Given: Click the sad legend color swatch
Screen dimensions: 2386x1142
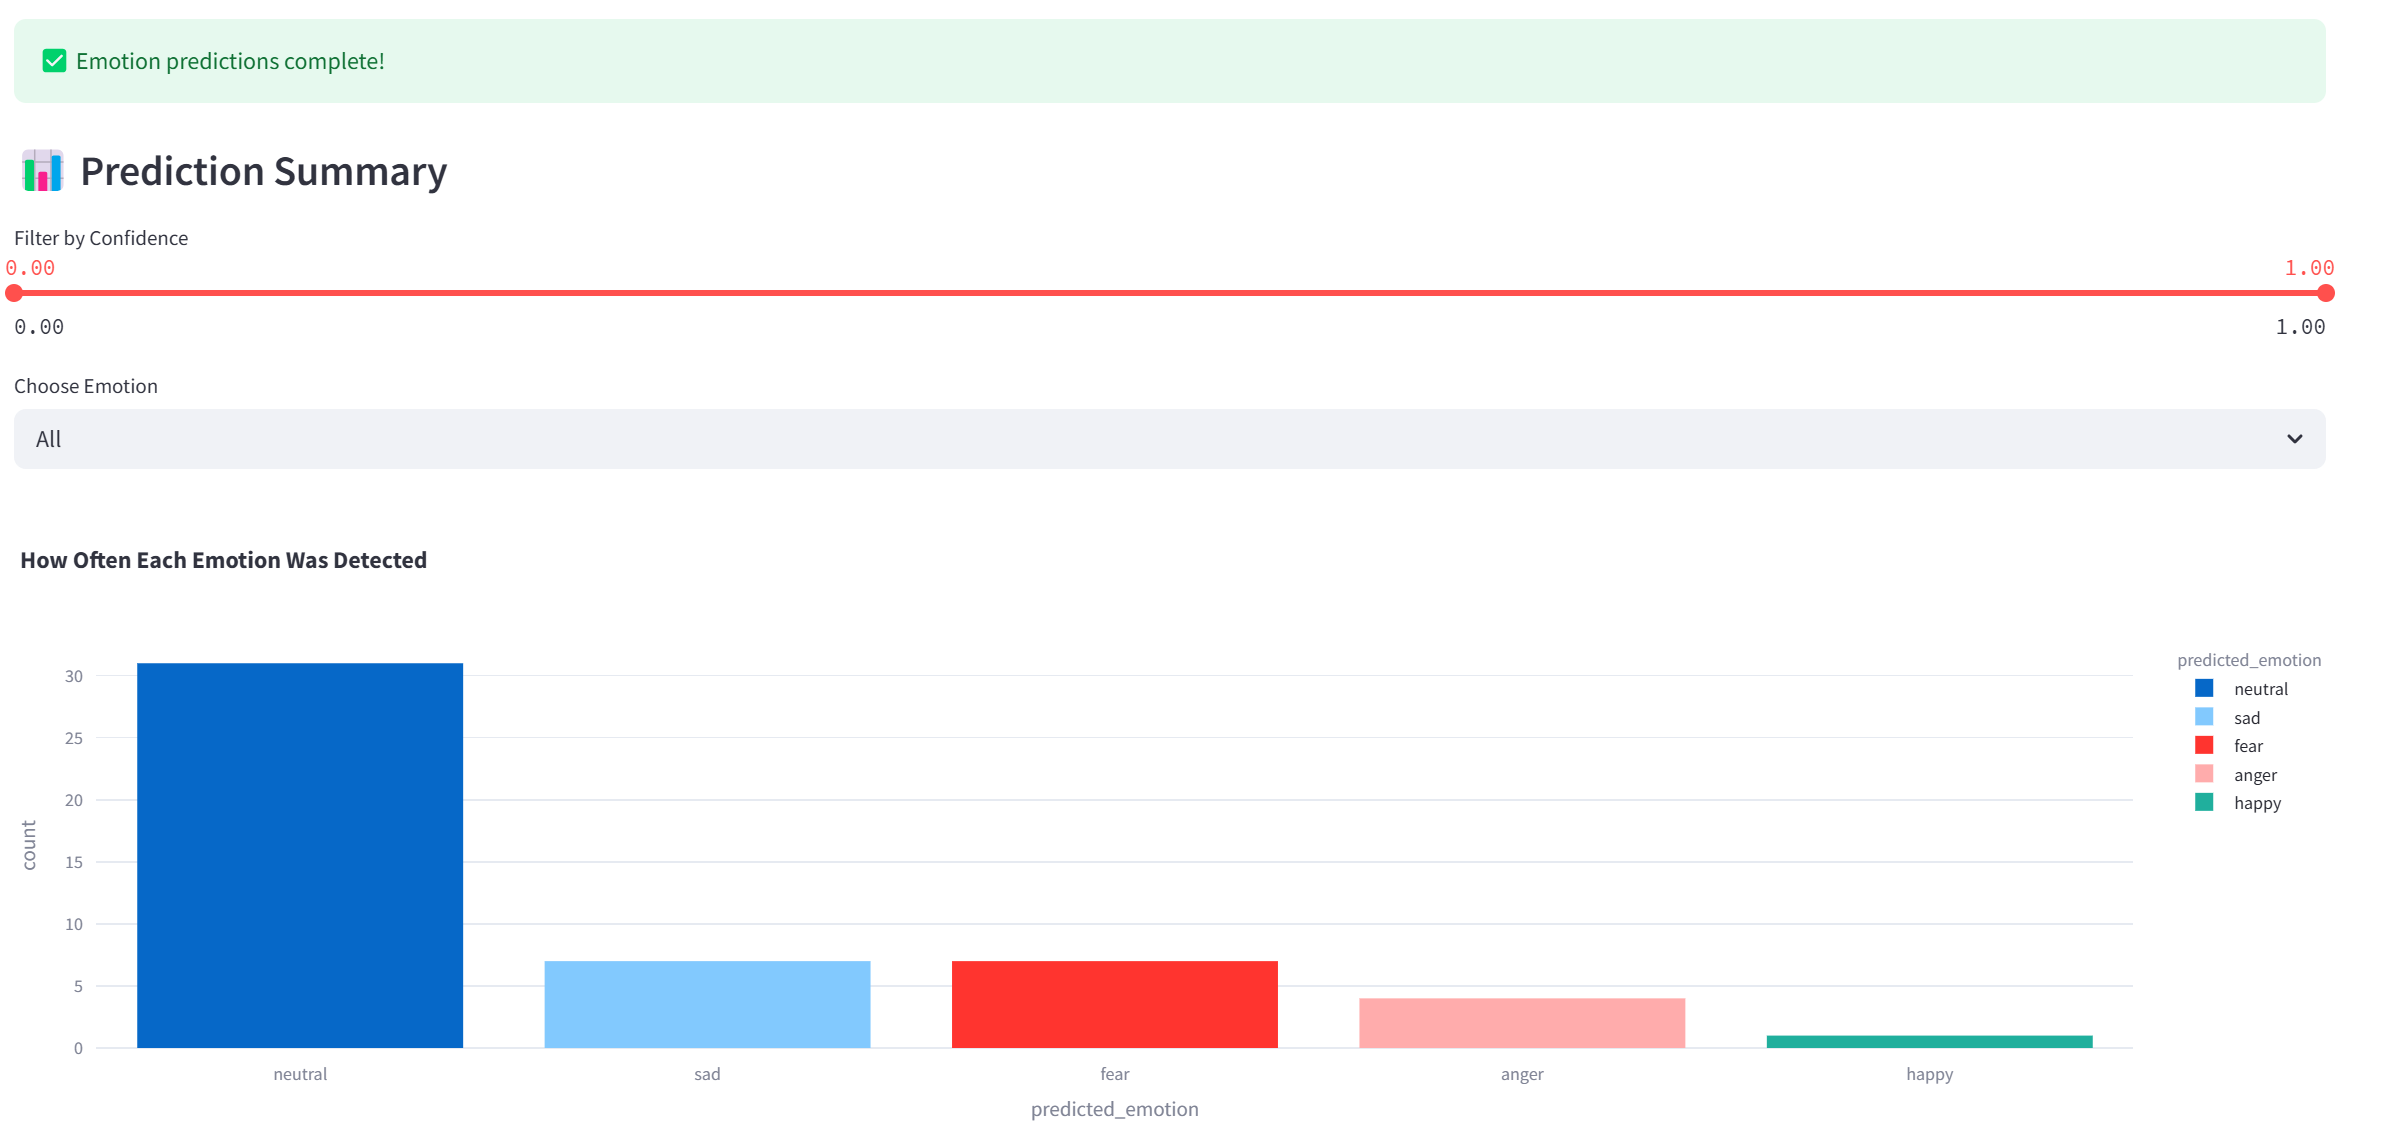Looking at the screenshot, I should point(2204,717).
